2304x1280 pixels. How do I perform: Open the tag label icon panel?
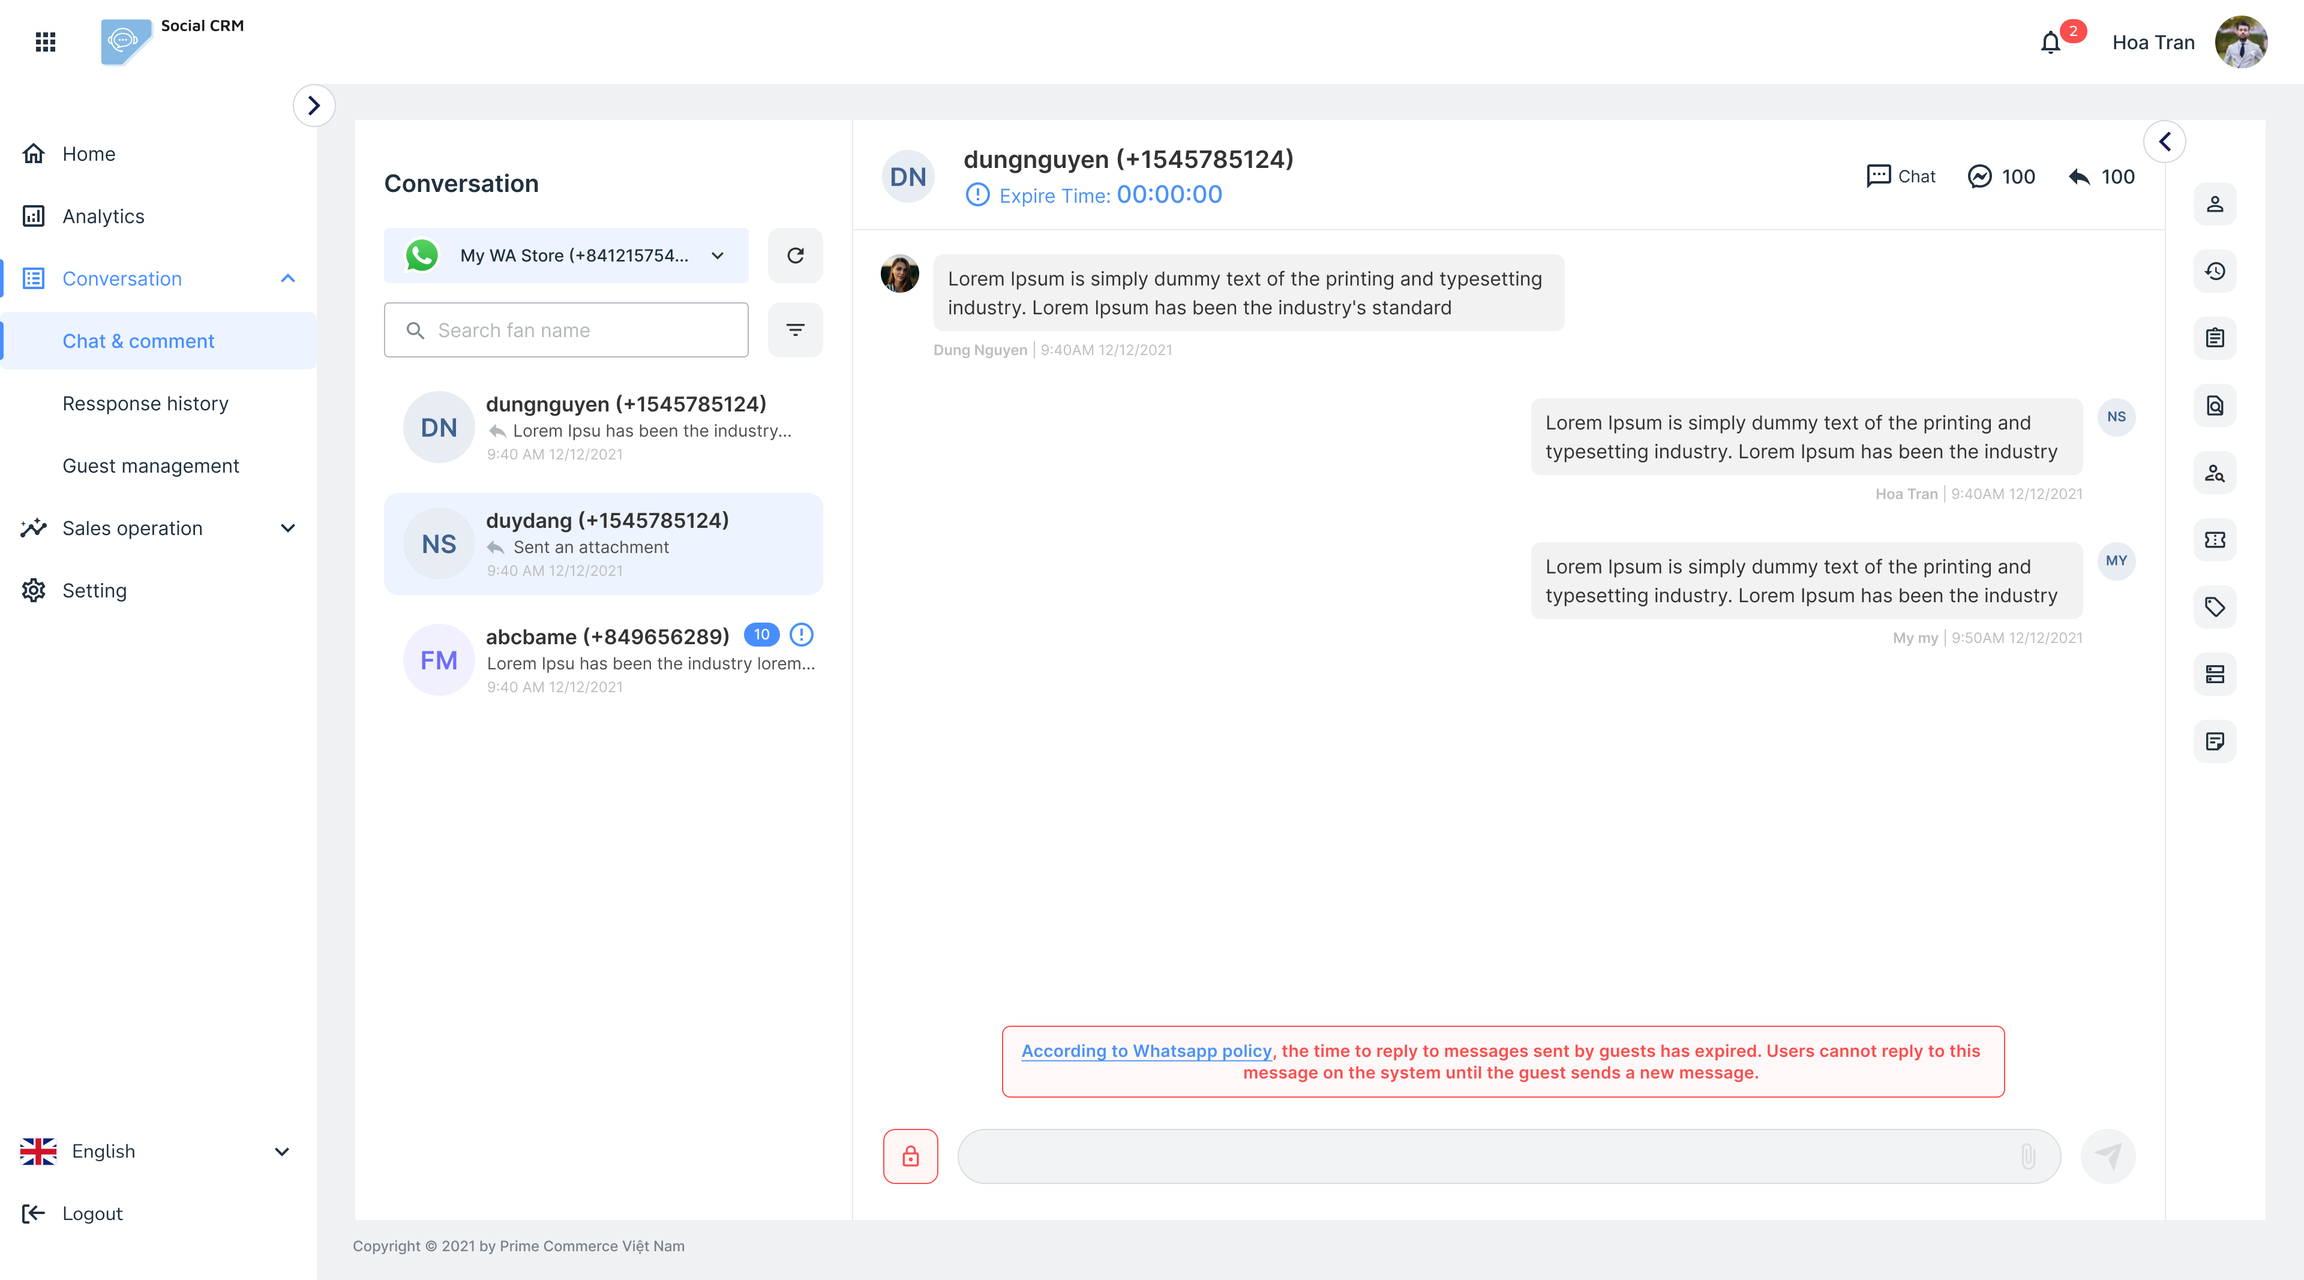2215,607
